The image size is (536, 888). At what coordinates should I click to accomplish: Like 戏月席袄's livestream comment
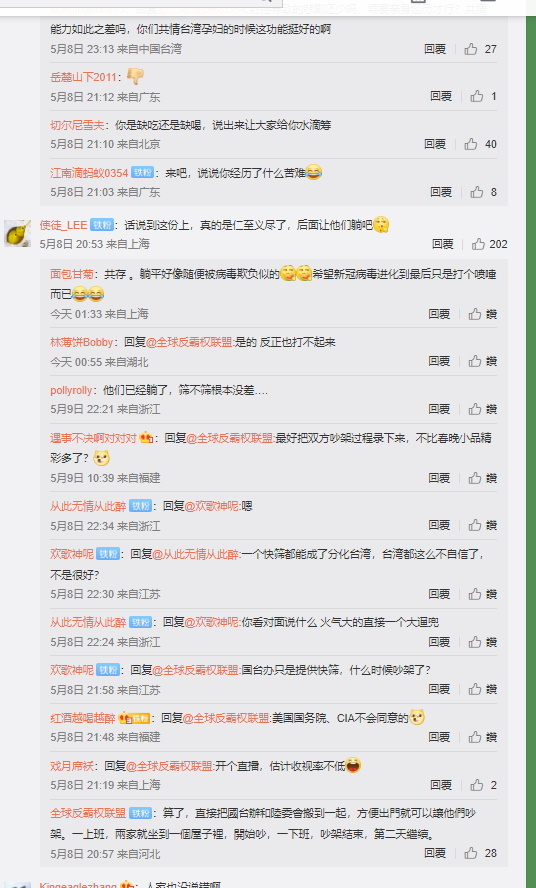coord(477,785)
